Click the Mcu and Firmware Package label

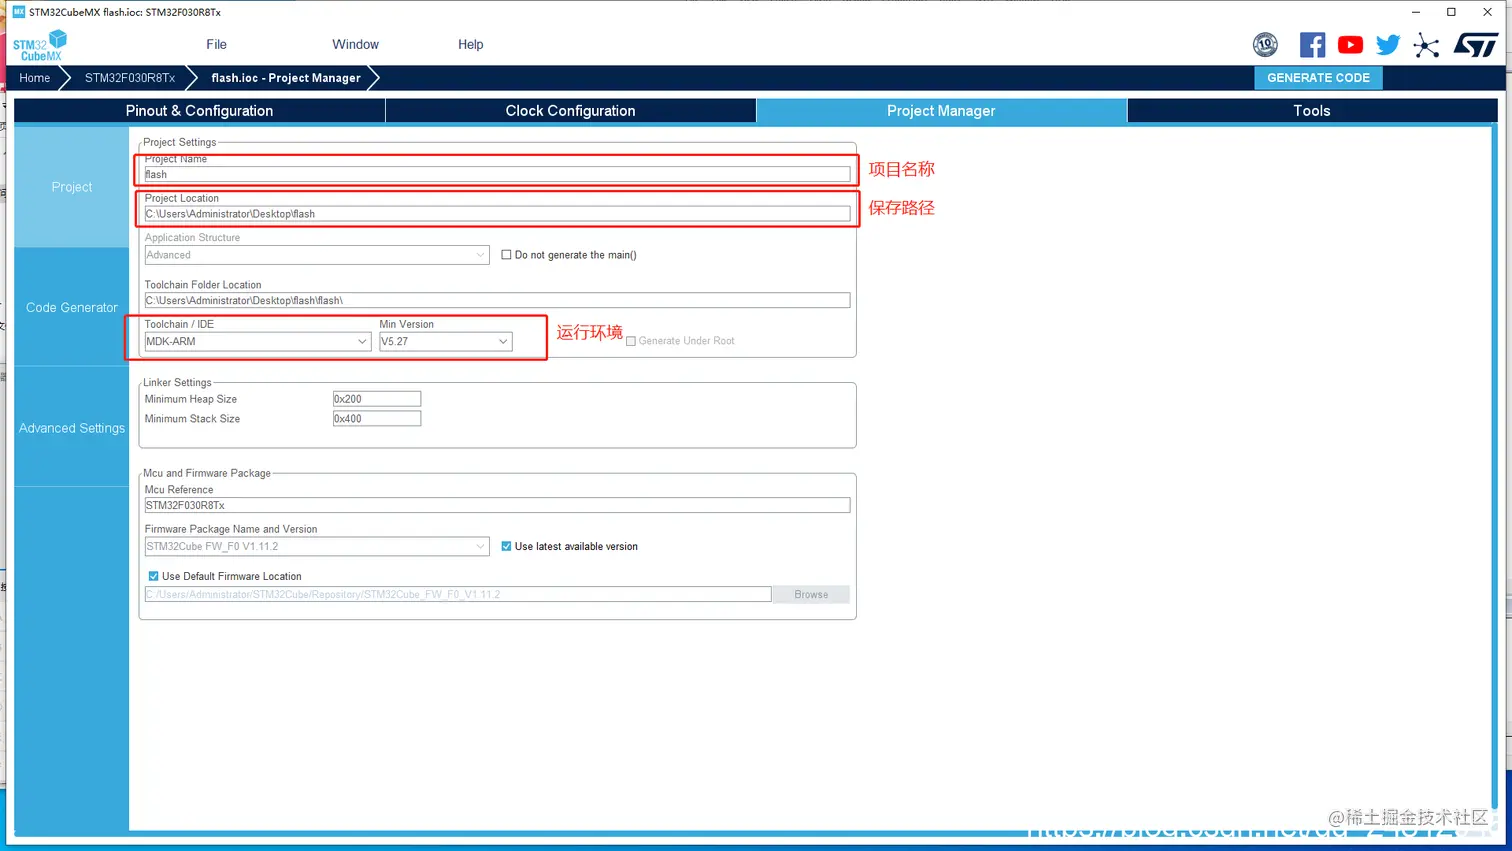207,473
